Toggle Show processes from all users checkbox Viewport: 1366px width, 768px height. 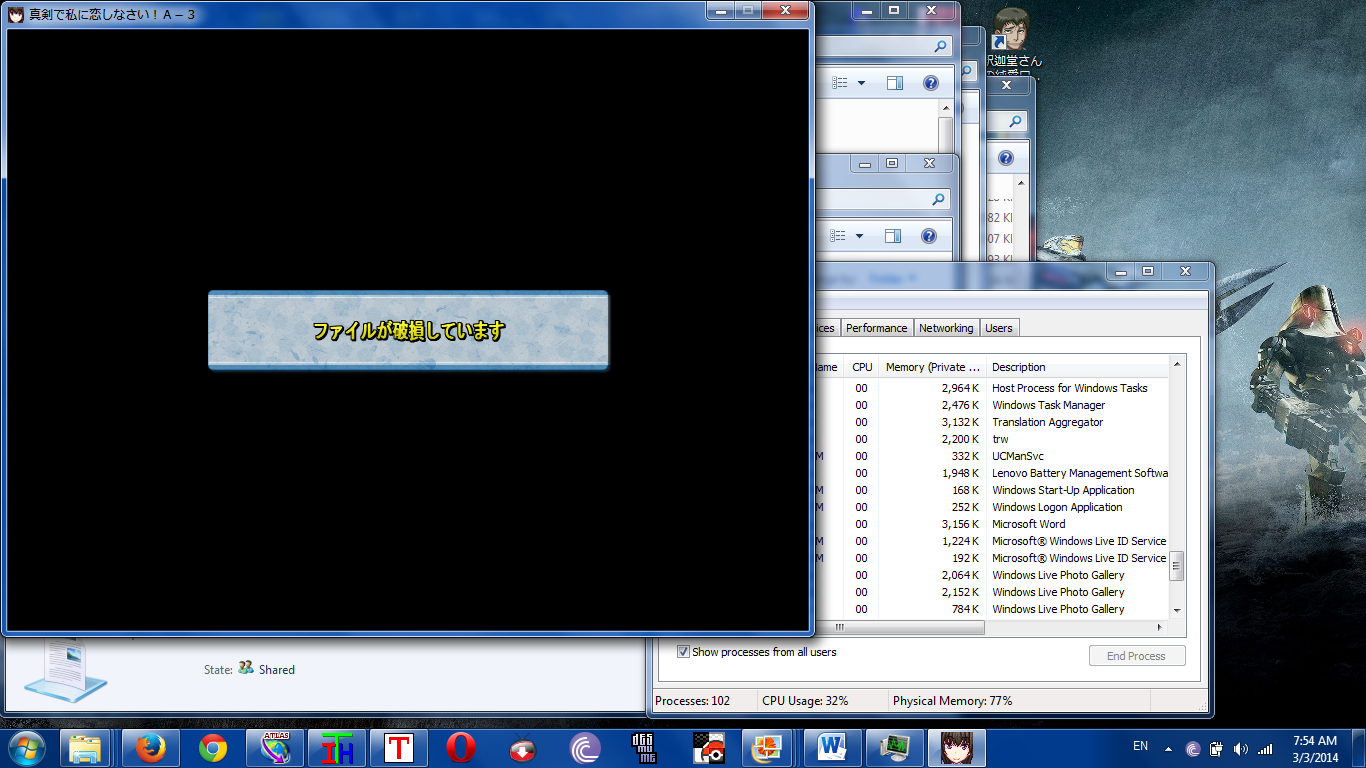pyautogui.click(x=684, y=652)
